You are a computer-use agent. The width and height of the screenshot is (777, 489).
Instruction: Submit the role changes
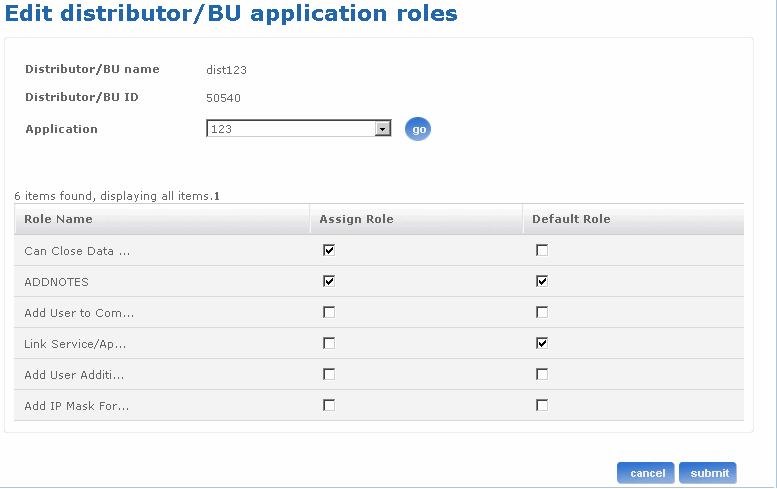pyautogui.click(x=708, y=473)
